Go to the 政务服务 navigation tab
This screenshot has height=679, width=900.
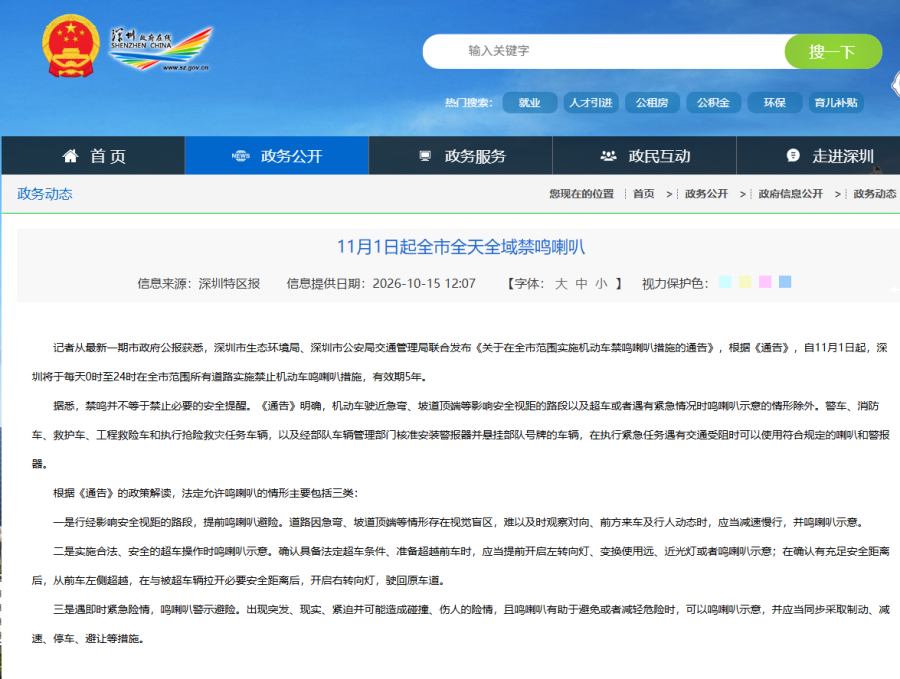point(460,156)
